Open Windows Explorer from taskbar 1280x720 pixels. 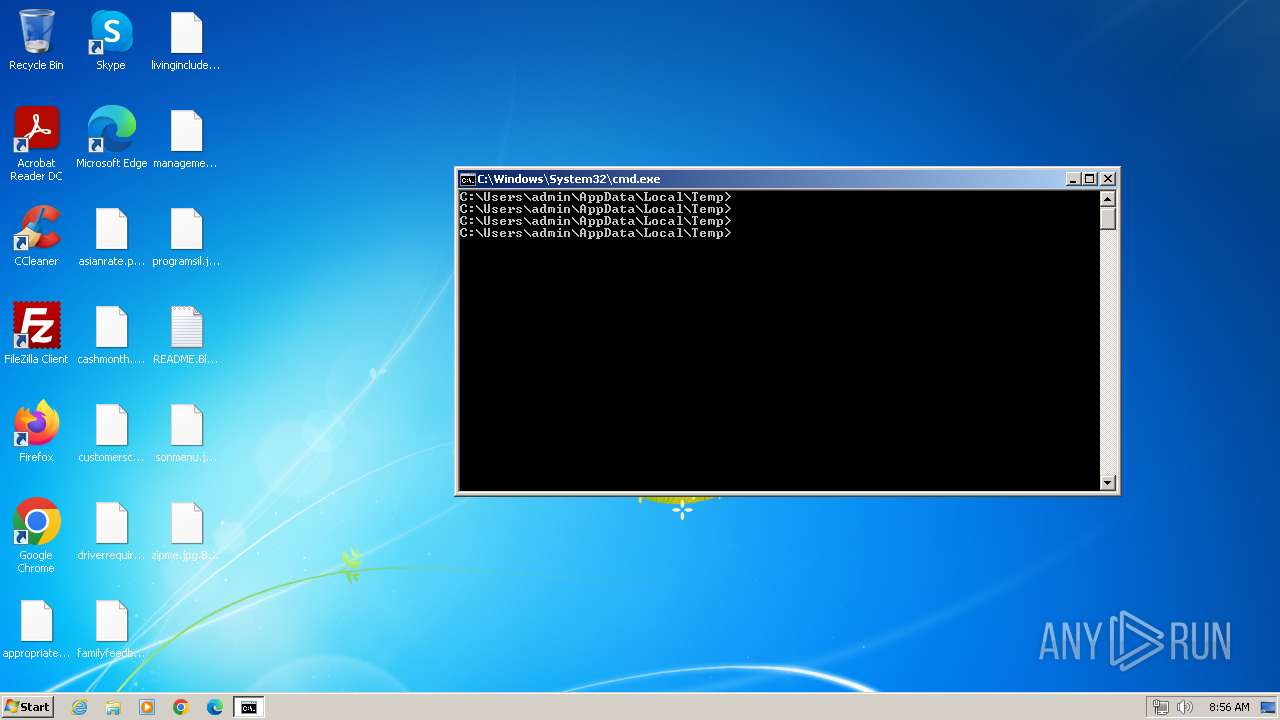click(113, 707)
